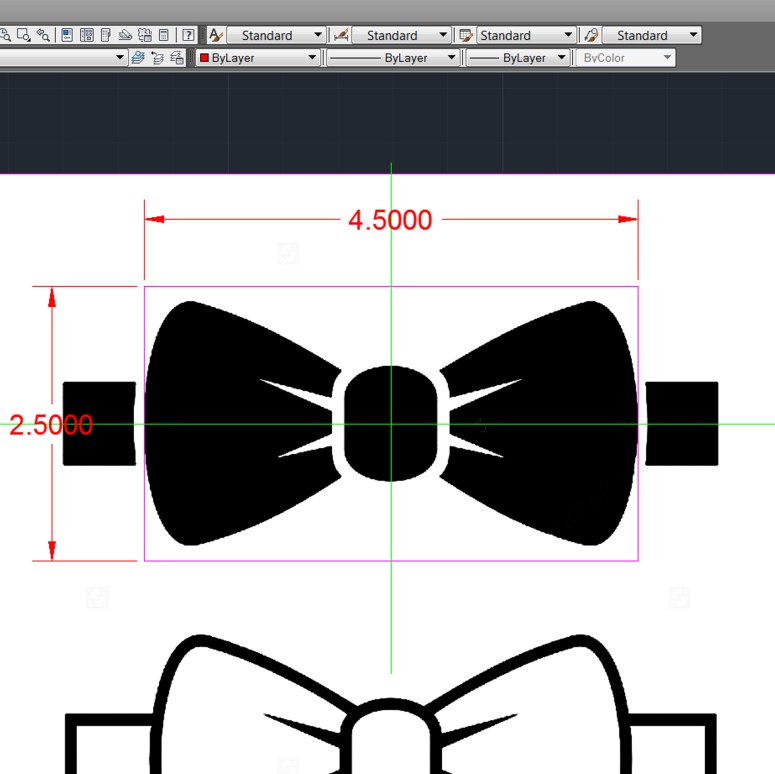Open the DesignCenter icon
This screenshot has width=775, height=774.
tap(87, 35)
